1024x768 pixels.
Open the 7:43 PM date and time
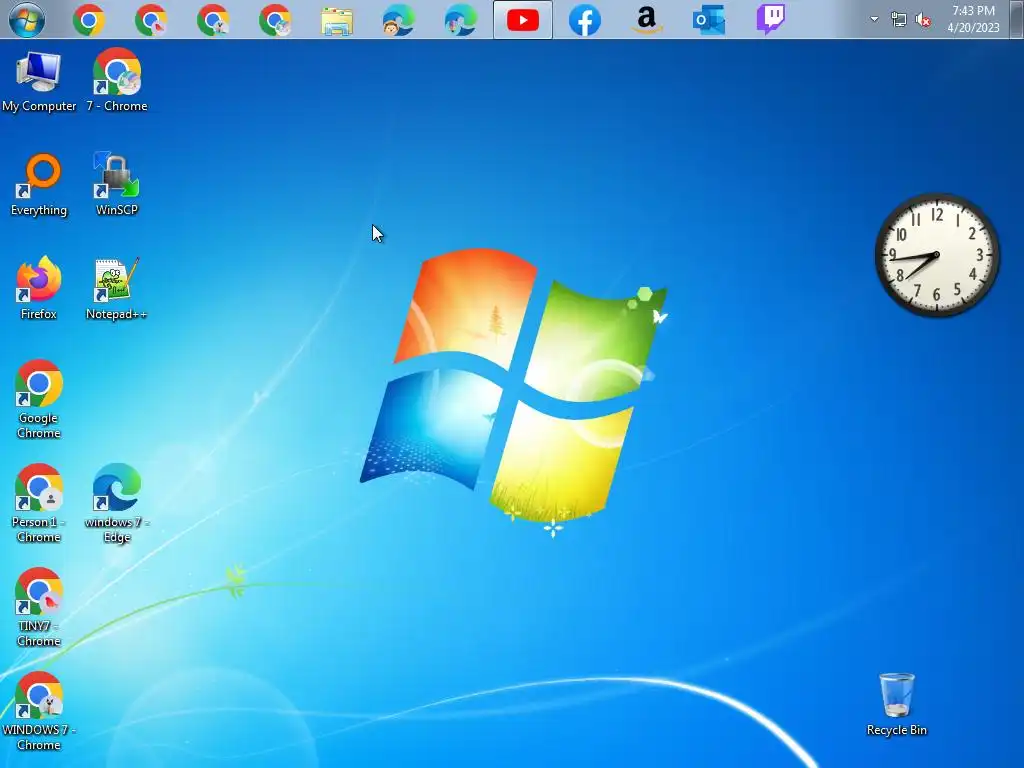(973, 20)
